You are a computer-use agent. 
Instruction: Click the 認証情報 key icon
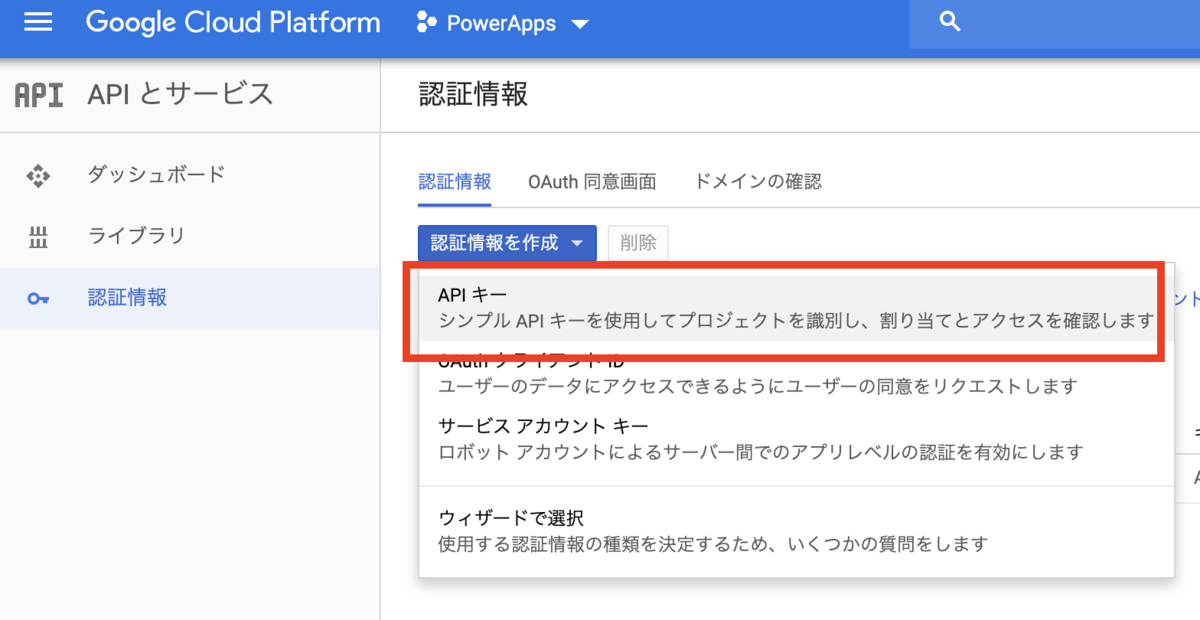click(x=38, y=298)
